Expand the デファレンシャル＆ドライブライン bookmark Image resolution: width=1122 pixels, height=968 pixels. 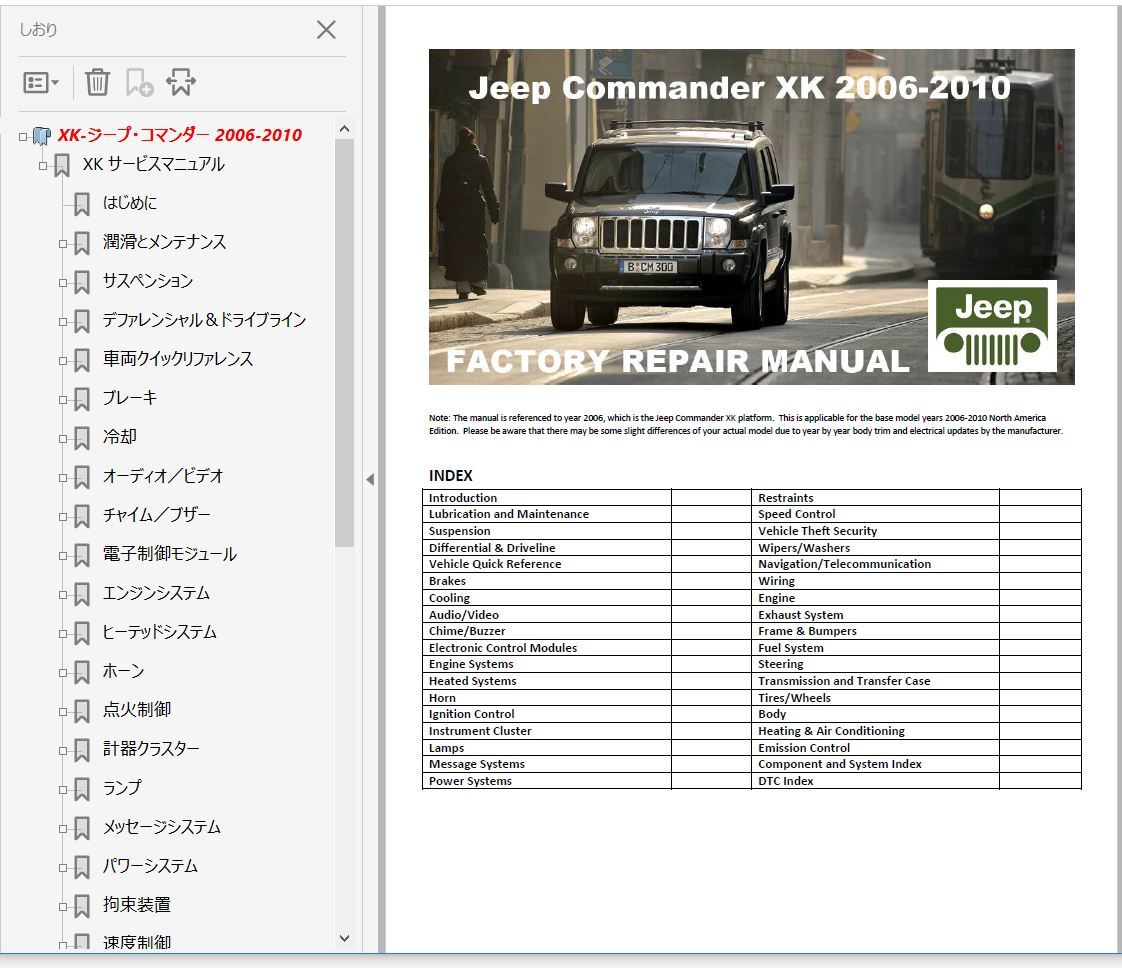[63, 322]
